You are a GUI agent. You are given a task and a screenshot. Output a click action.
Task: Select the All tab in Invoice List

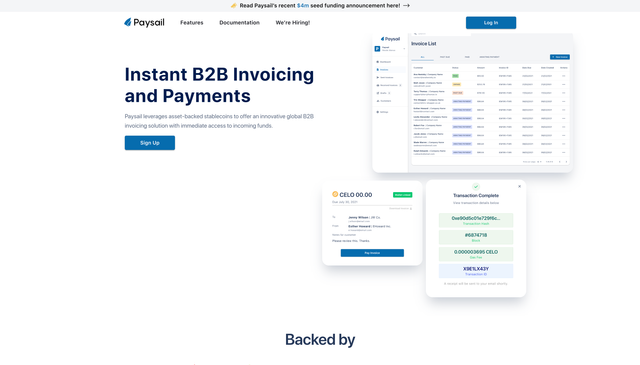coord(422,57)
